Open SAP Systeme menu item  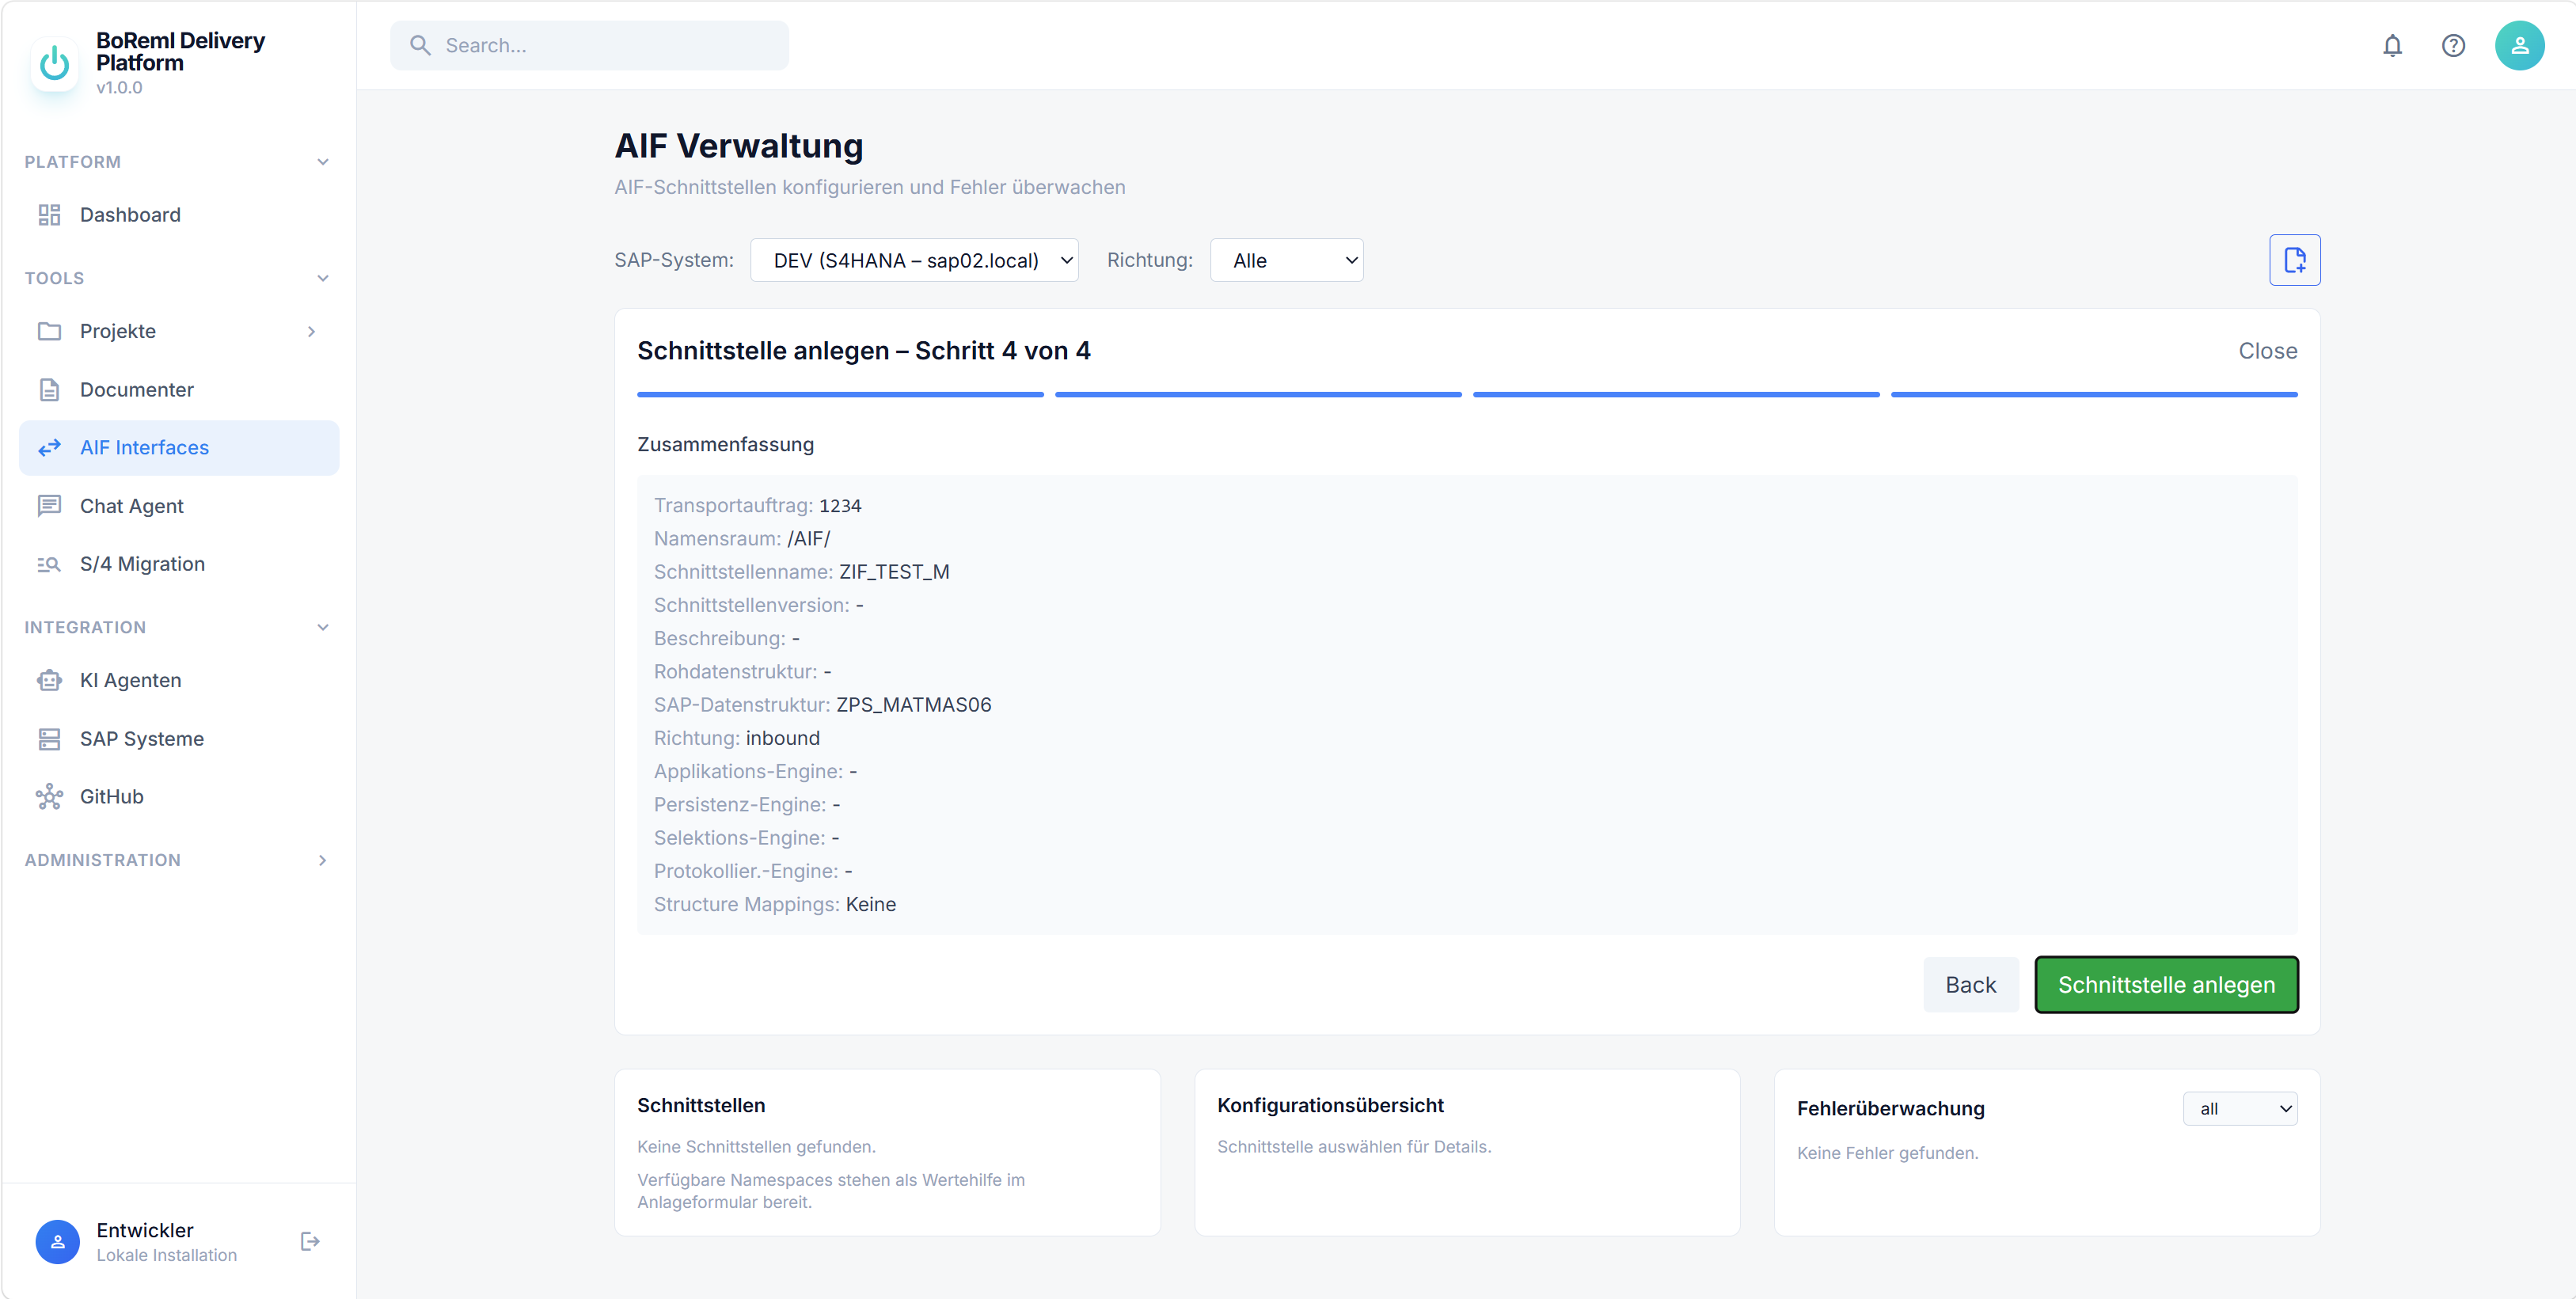(179, 739)
